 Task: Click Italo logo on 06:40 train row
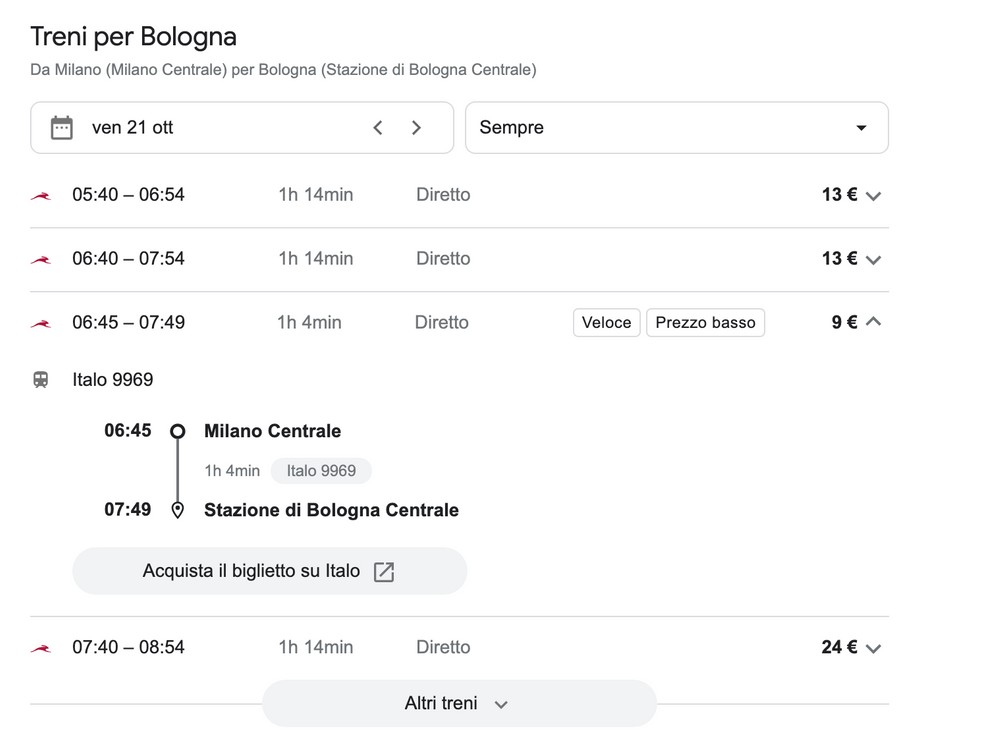tap(41, 260)
